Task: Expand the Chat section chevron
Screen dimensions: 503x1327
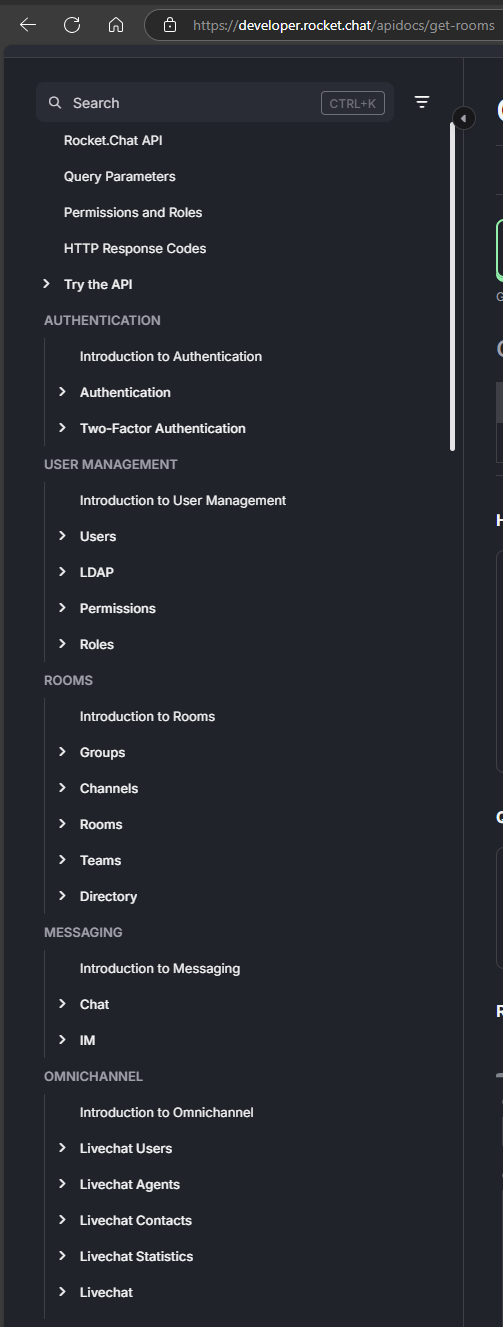Action: (63, 1004)
